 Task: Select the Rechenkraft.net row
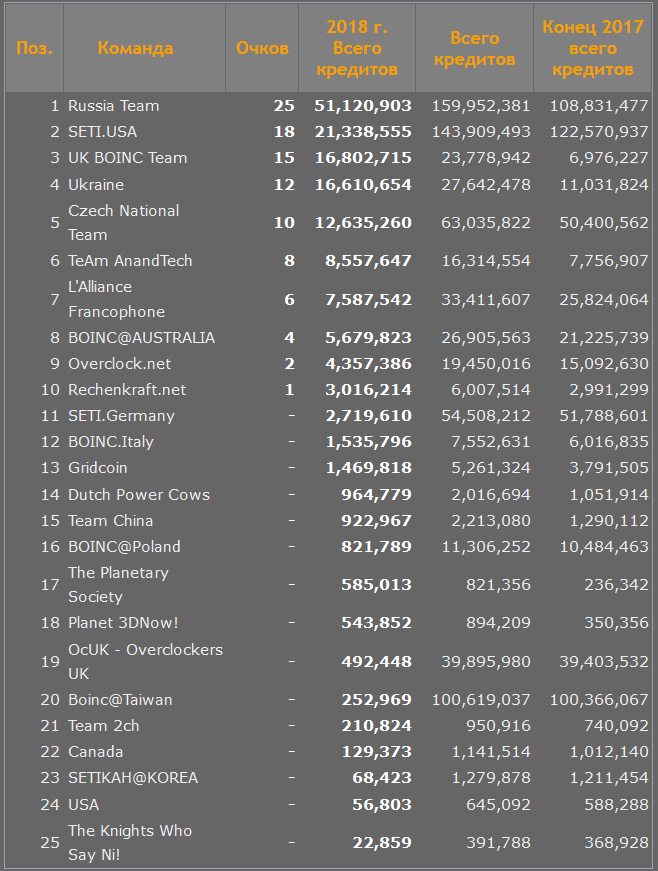[127, 390]
